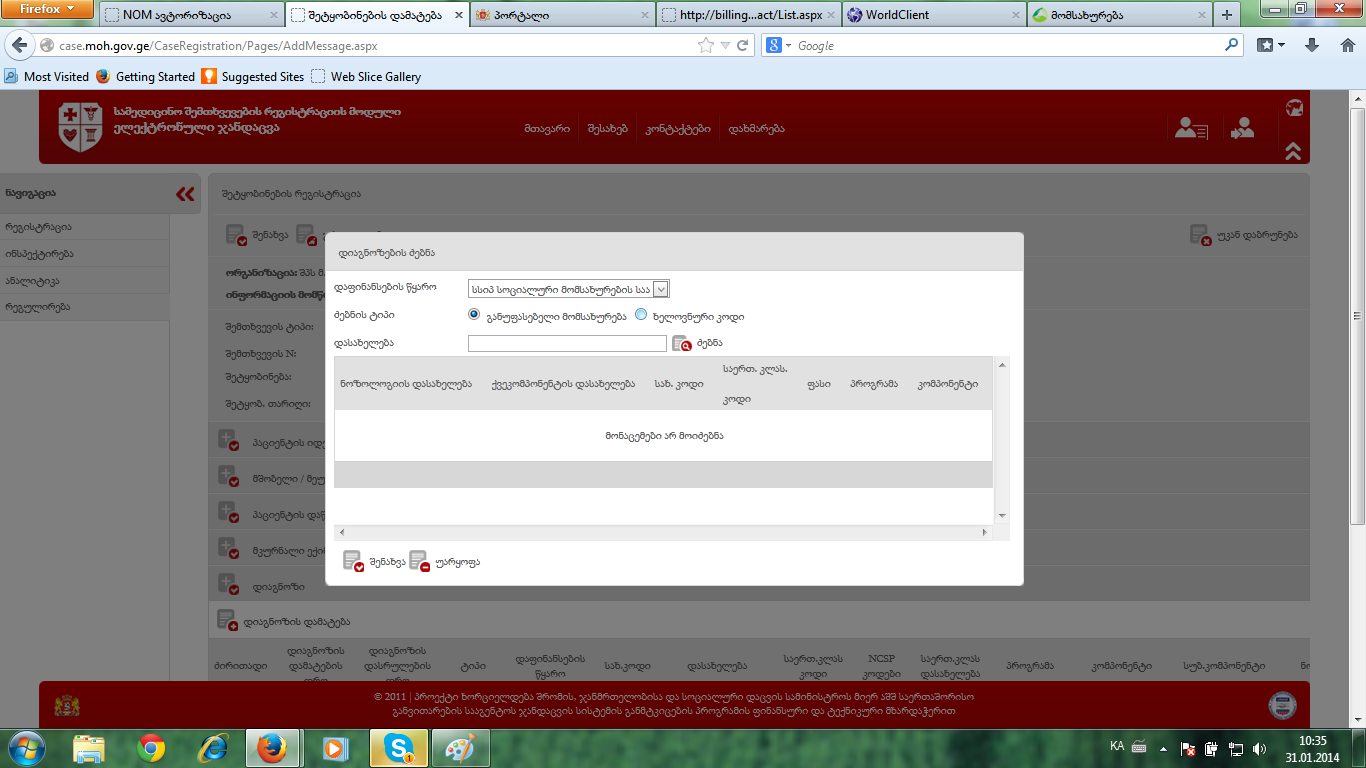Click the dialog horizontal scrollbar

pyautogui.click(x=661, y=533)
